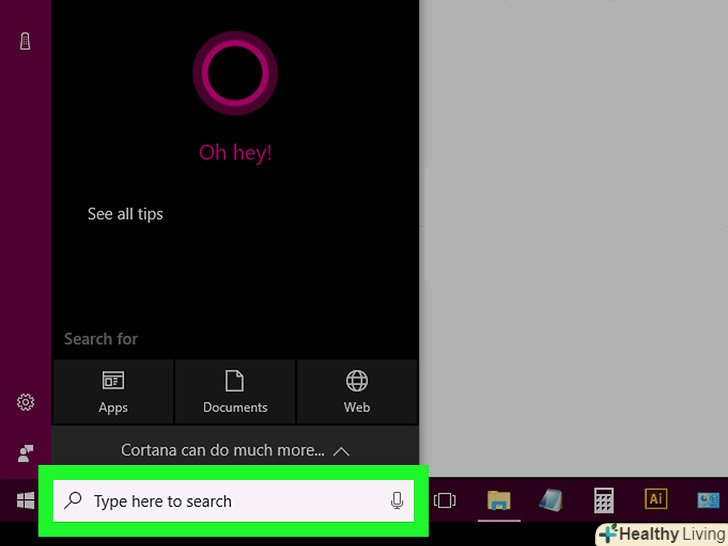728x546 pixels.
Task: Open the notepad-style app icon on taskbar
Action: click(551, 500)
